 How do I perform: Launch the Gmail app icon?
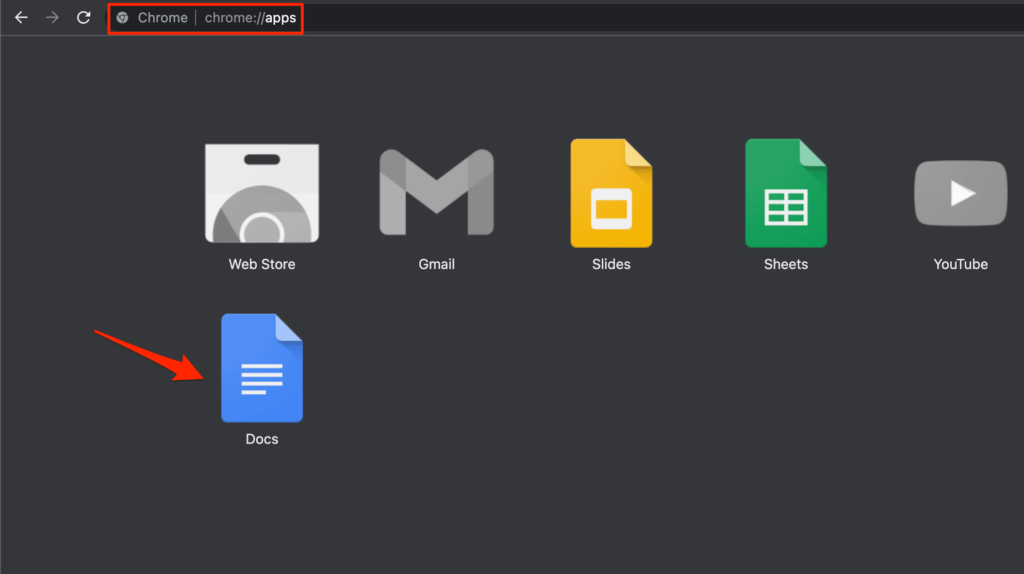[x=436, y=192]
